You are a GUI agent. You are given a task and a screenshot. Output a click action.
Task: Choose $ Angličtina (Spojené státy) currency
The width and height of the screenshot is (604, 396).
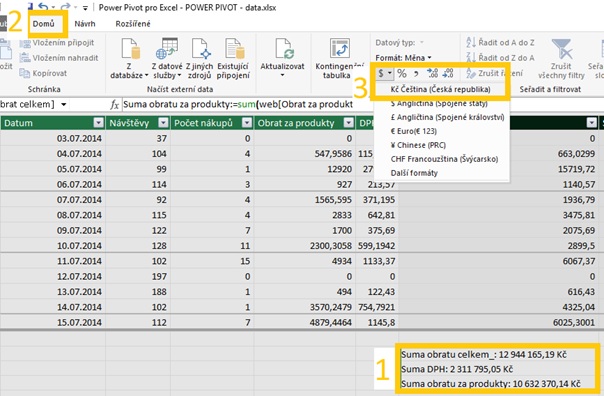439,103
